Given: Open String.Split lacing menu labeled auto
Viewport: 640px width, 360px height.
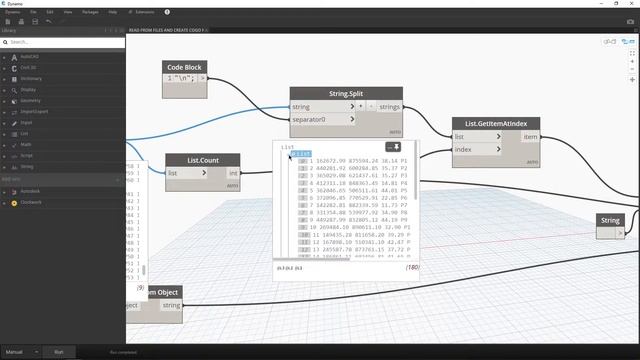Looking at the screenshot, I should pyautogui.click(x=395, y=132).
